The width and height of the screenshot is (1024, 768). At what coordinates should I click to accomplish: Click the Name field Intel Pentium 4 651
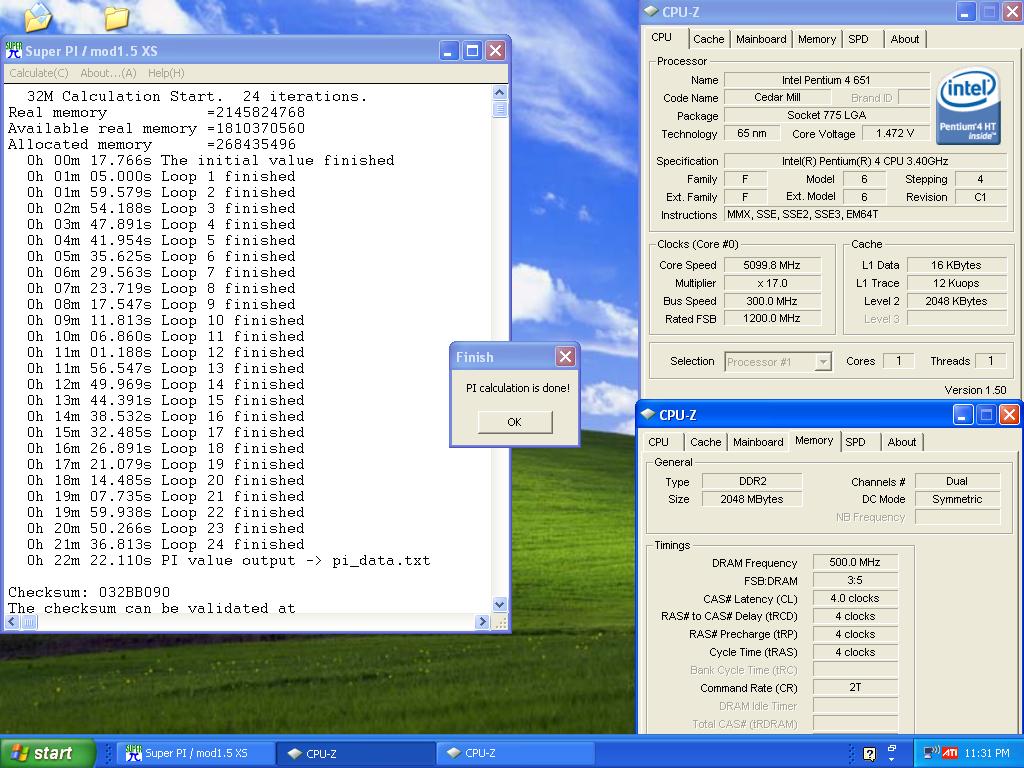(x=826, y=80)
